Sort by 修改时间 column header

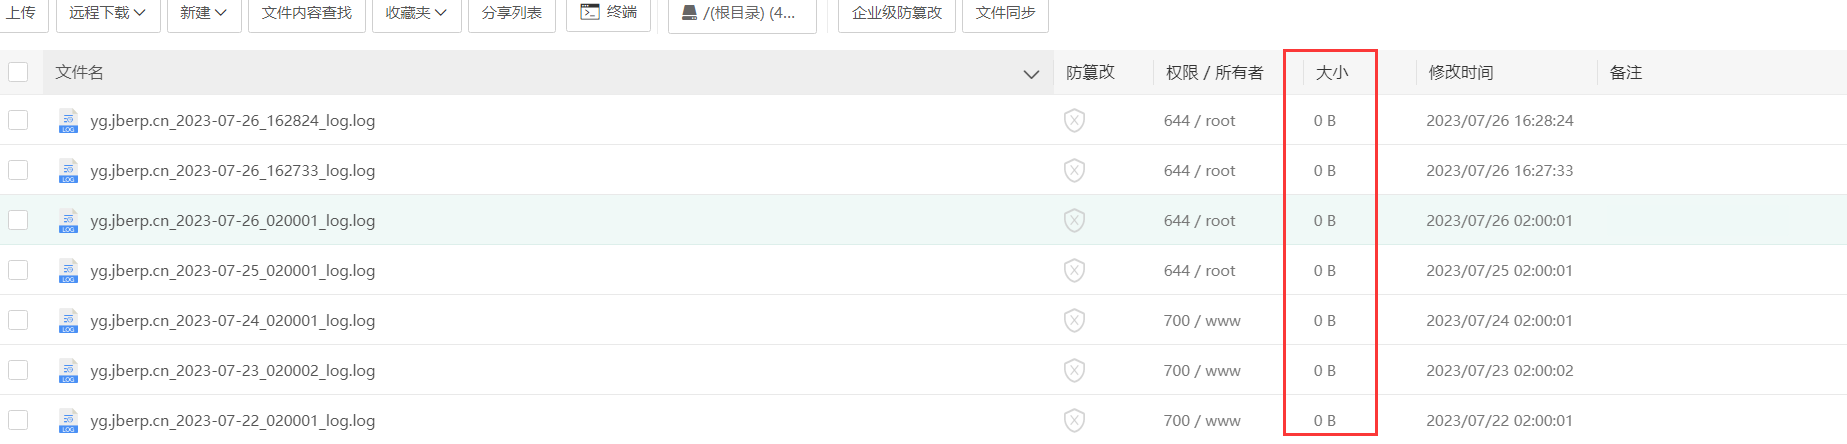pos(1460,72)
